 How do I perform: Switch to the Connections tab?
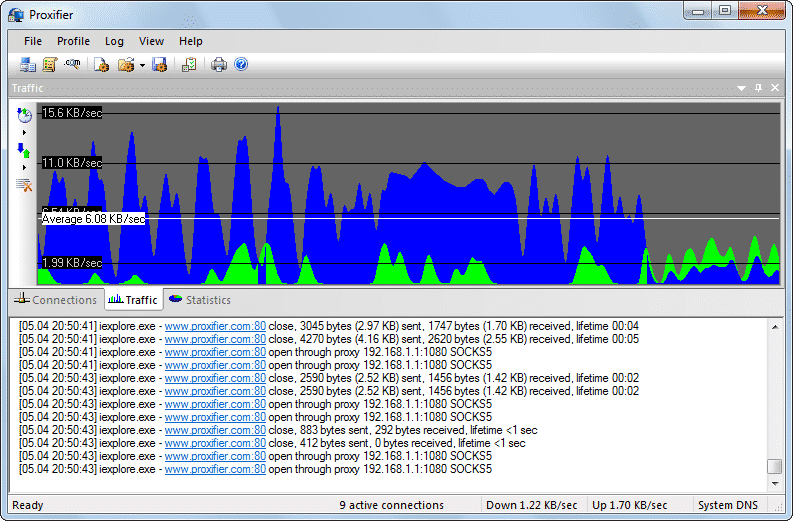(x=56, y=300)
